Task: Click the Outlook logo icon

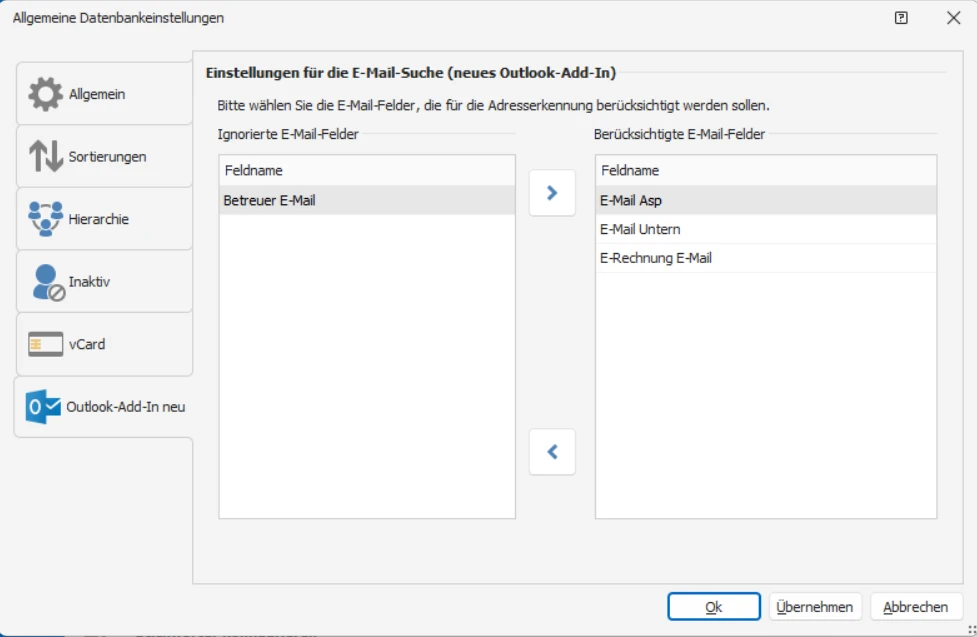Action: click(43, 407)
